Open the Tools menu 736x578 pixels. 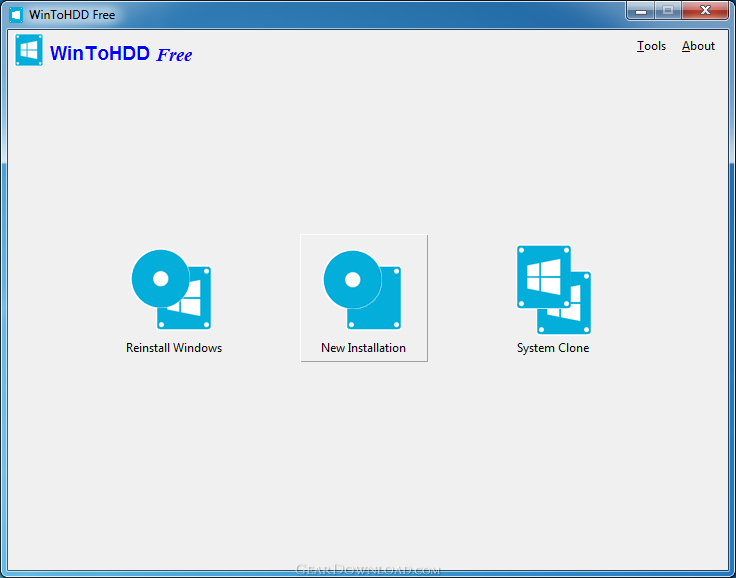click(x=651, y=46)
